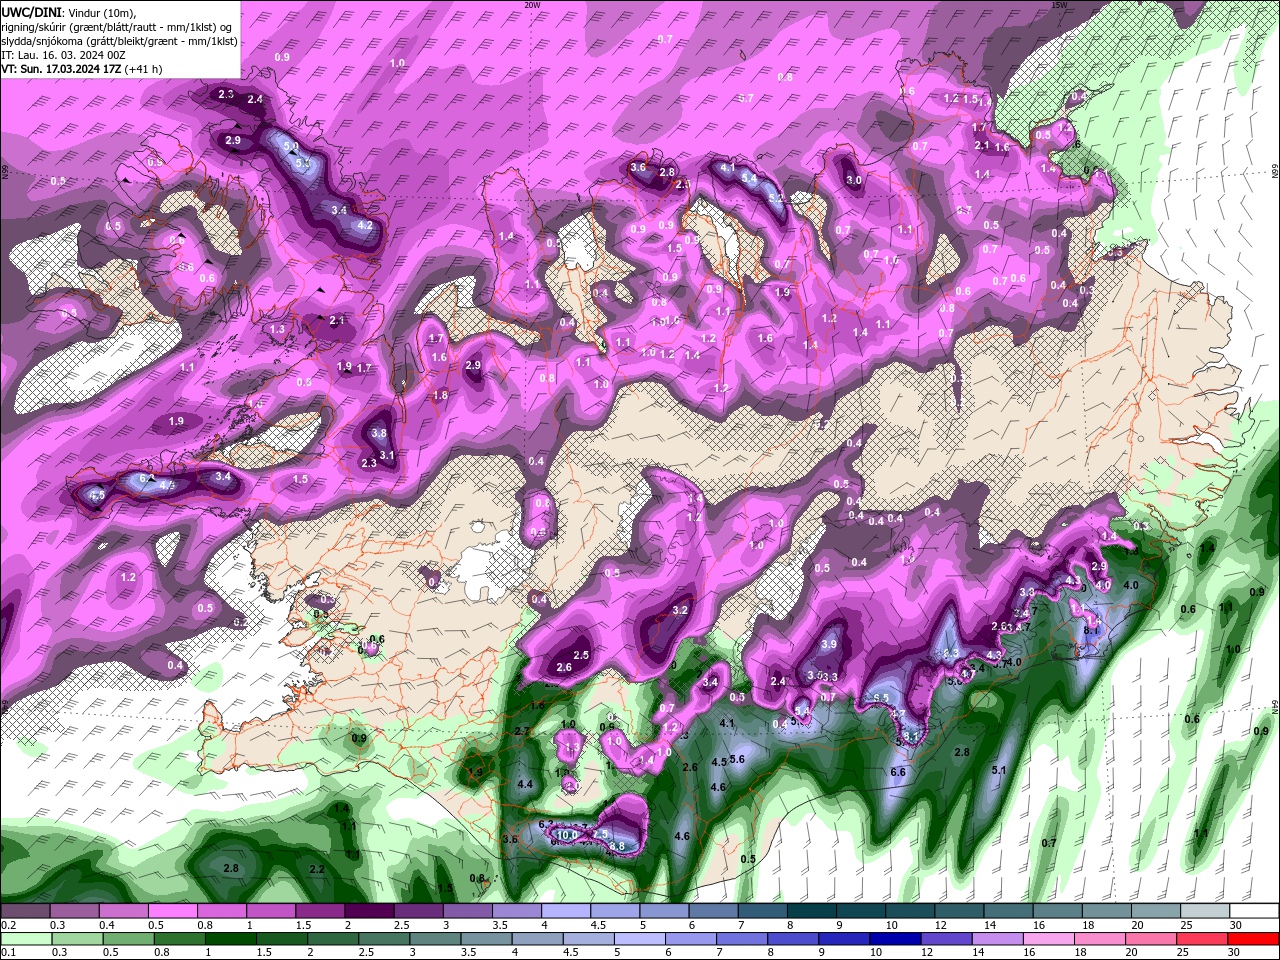Click the light grey 25 swatch in upper legend
This screenshot has height=960, width=1280.
(1205, 911)
